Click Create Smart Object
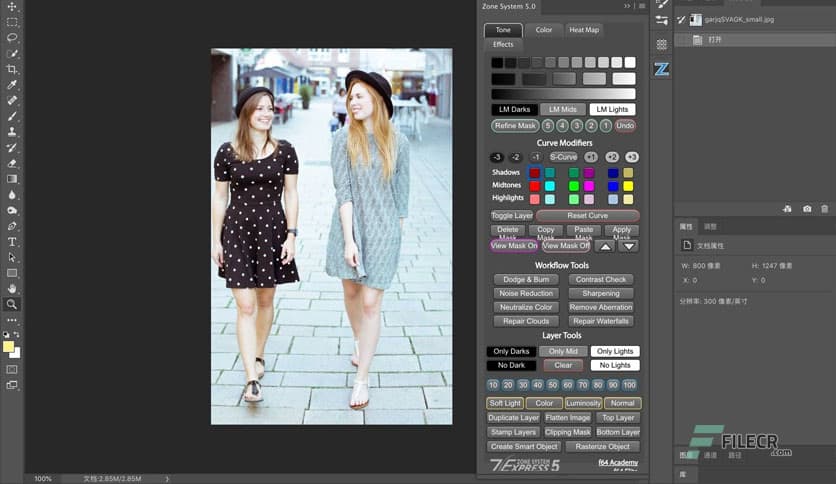The width and height of the screenshot is (836, 484). coord(524,447)
